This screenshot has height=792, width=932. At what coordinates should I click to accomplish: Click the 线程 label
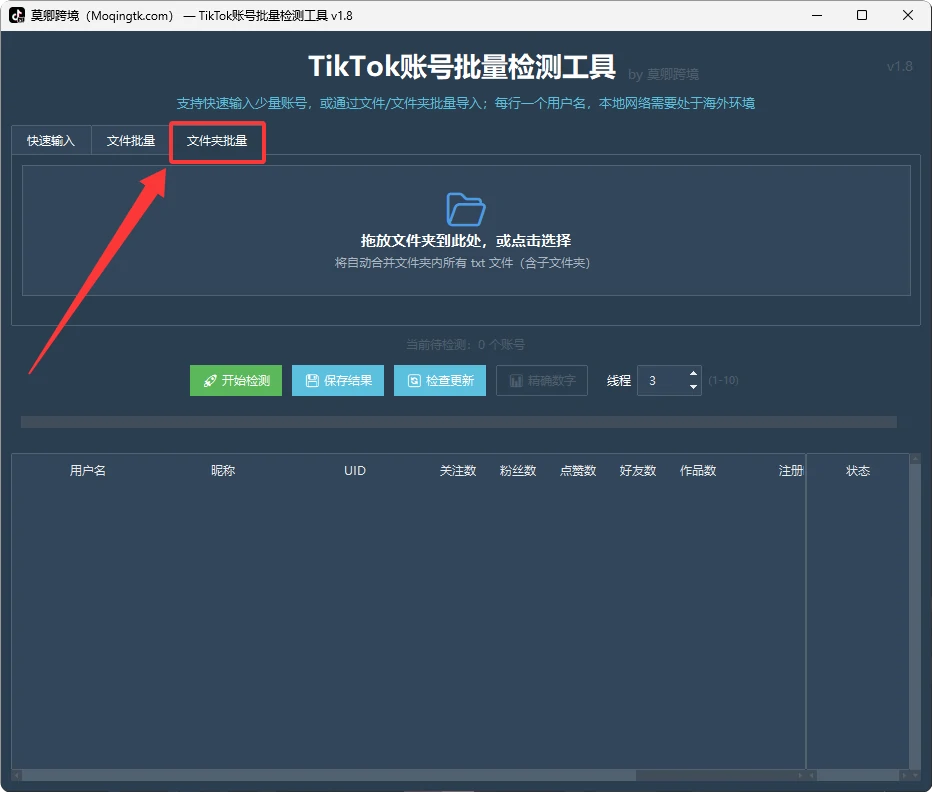[618, 381]
